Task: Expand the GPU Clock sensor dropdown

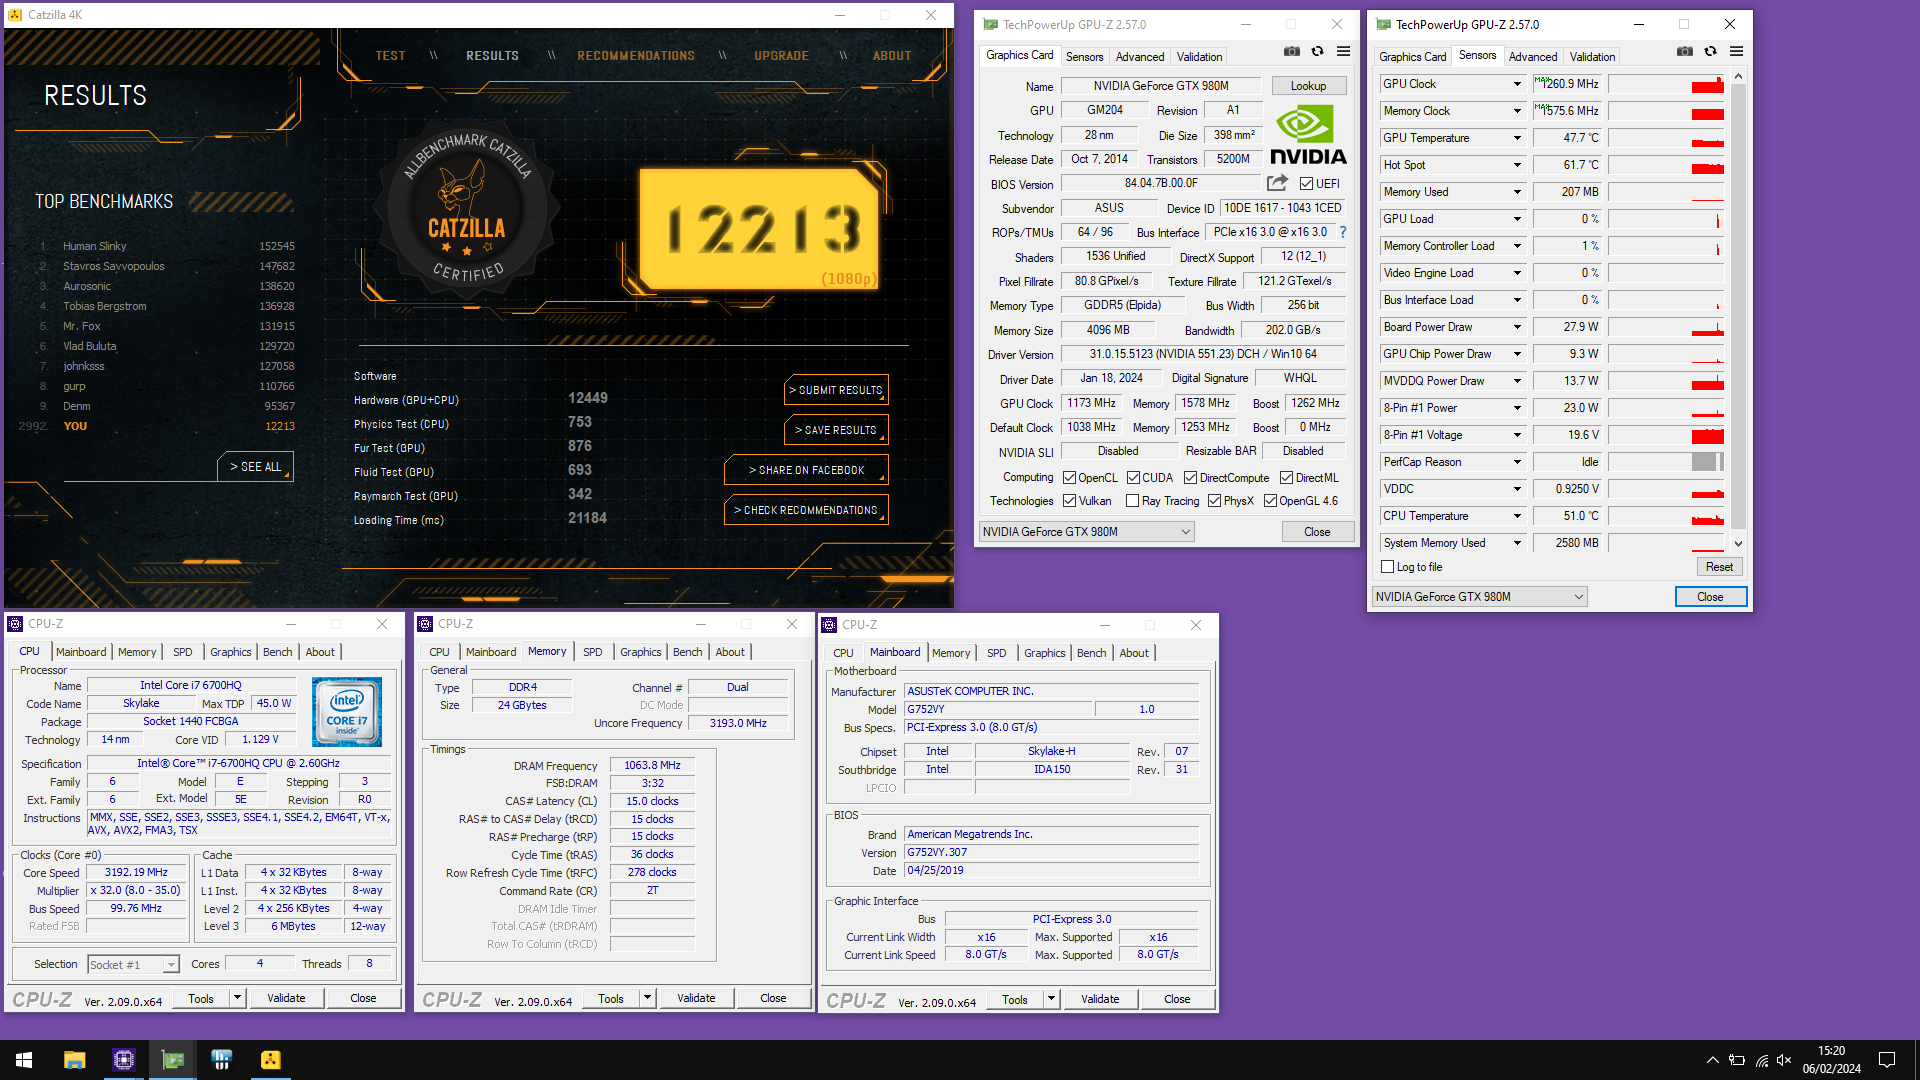Action: point(1517,84)
